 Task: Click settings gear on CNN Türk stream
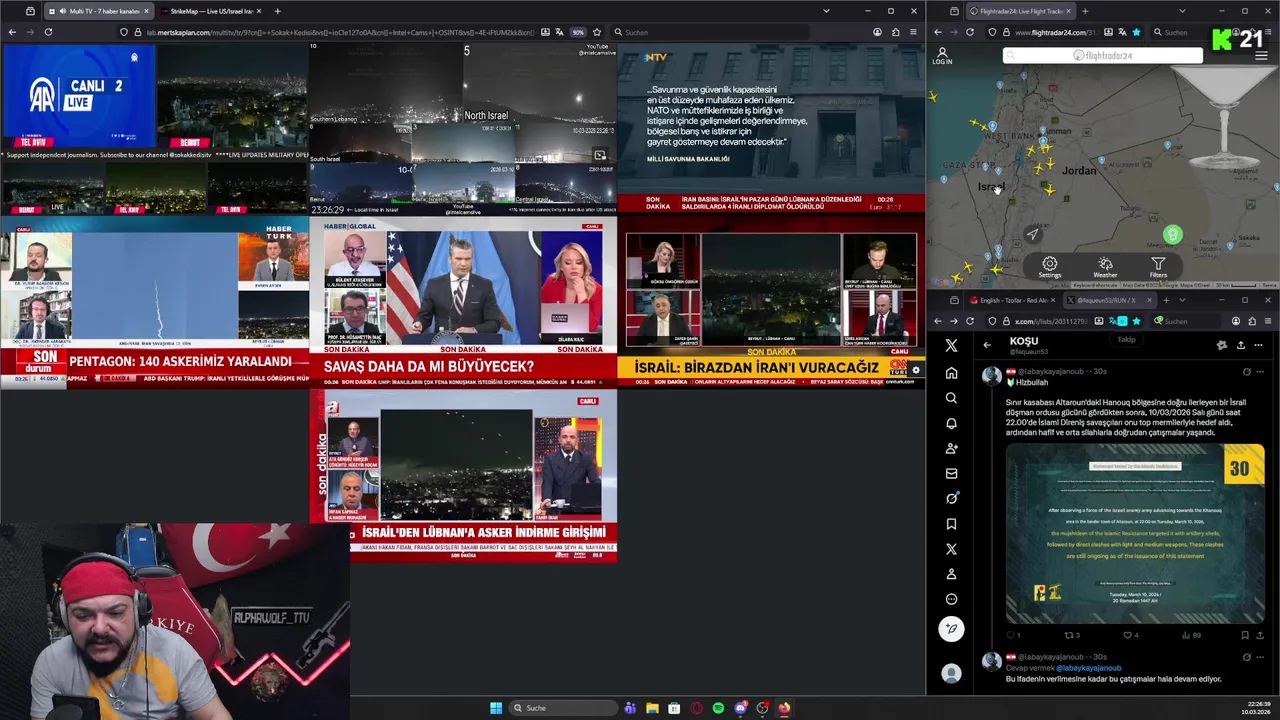coord(915,370)
